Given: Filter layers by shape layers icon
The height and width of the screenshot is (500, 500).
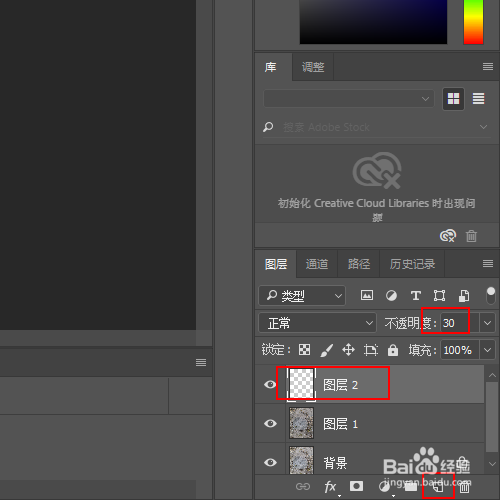Looking at the screenshot, I should tap(439, 296).
